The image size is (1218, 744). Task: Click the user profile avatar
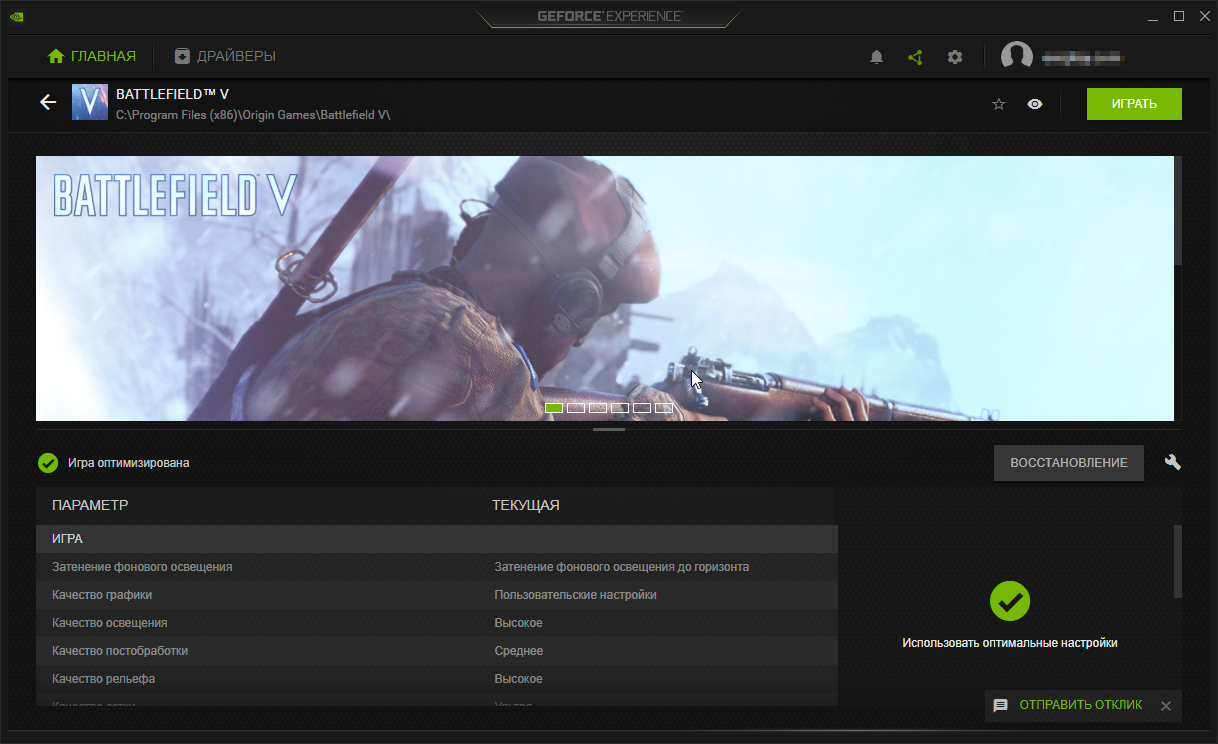[x=1017, y=57]
